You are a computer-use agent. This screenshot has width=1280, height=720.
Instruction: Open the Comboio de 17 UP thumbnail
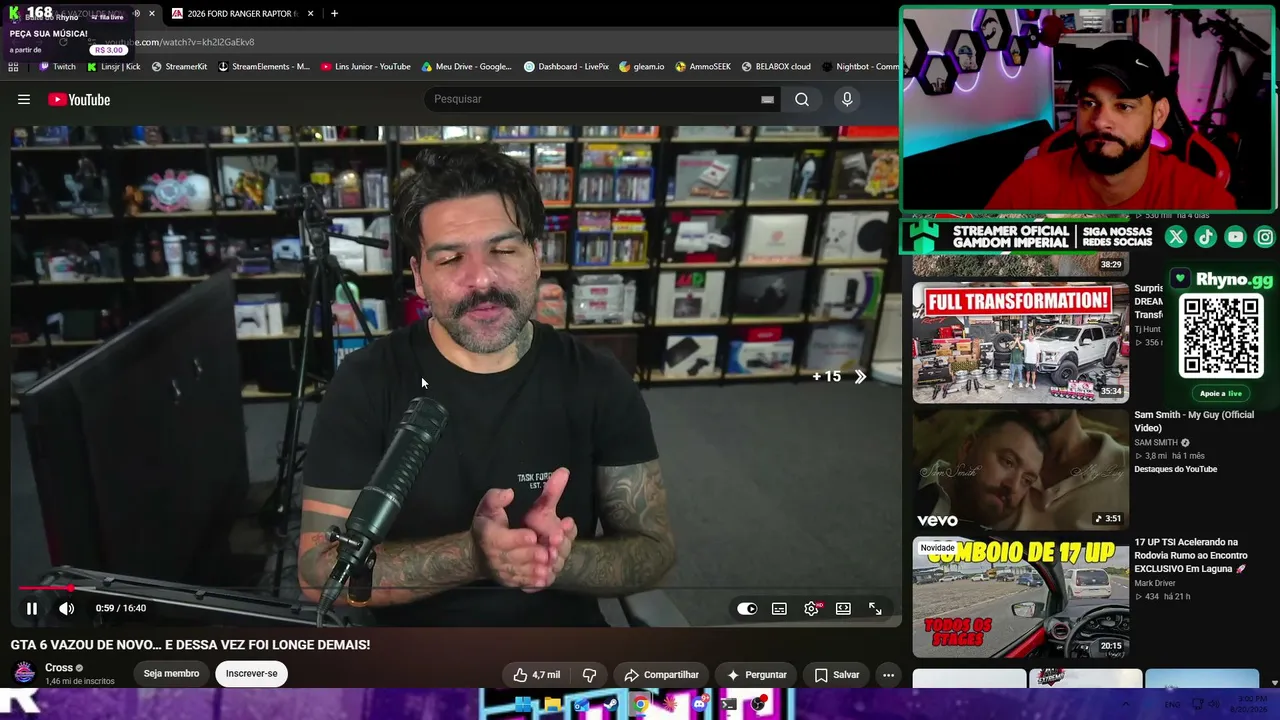point(1020,597)
